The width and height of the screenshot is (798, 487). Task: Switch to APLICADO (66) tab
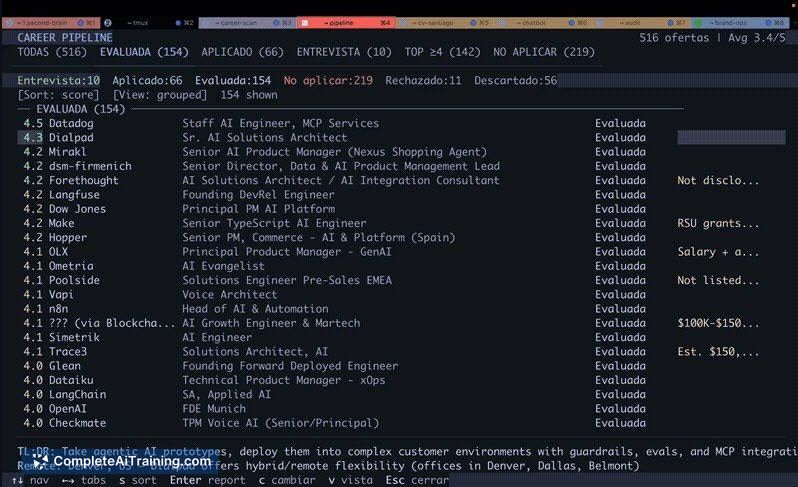click(x=242, y=52)
